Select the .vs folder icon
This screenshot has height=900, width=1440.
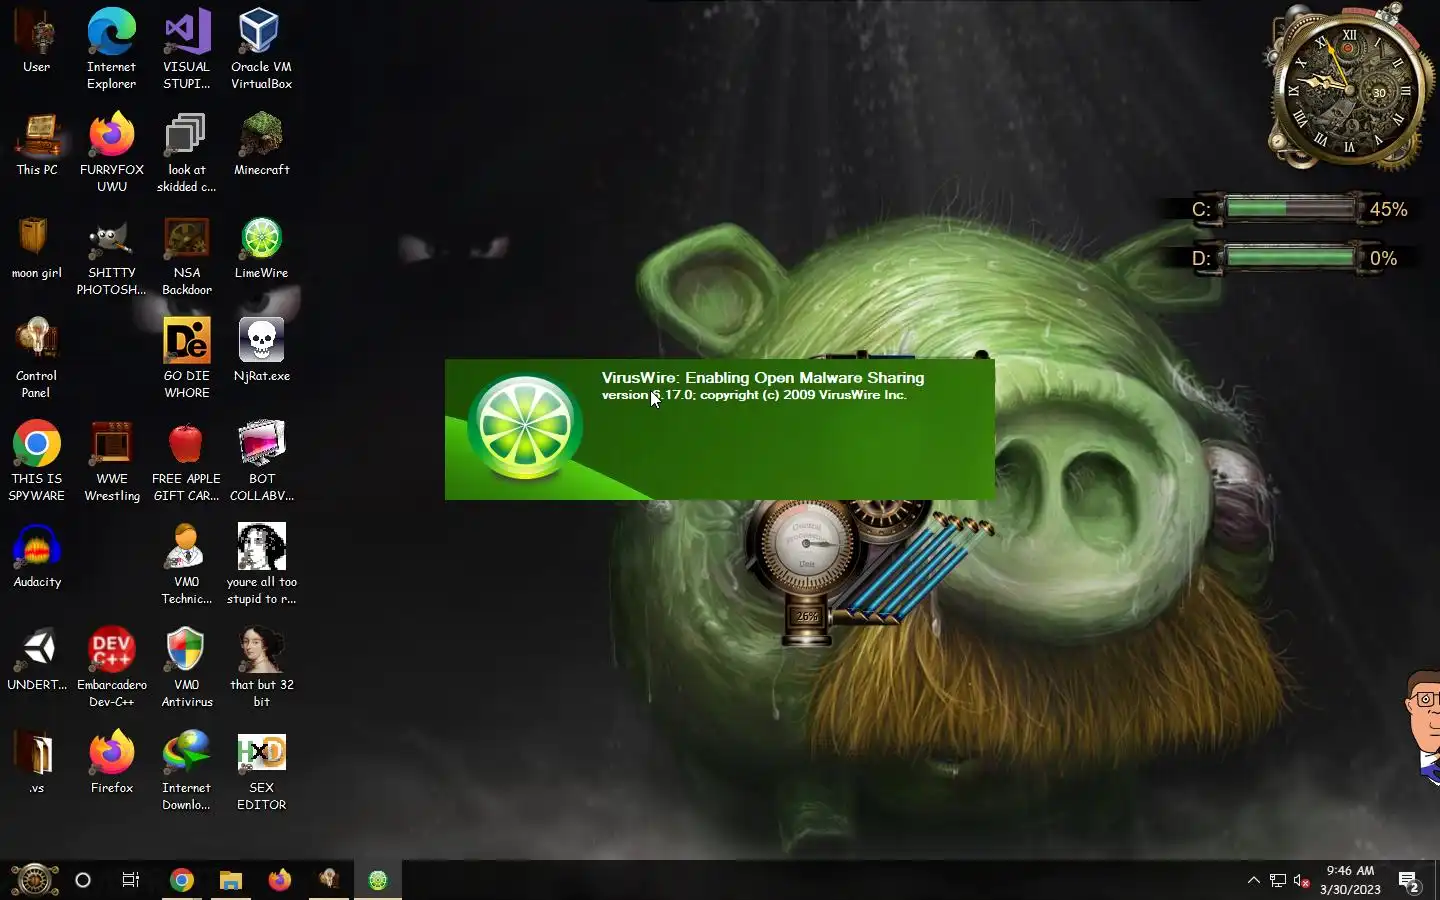point(37,762)
